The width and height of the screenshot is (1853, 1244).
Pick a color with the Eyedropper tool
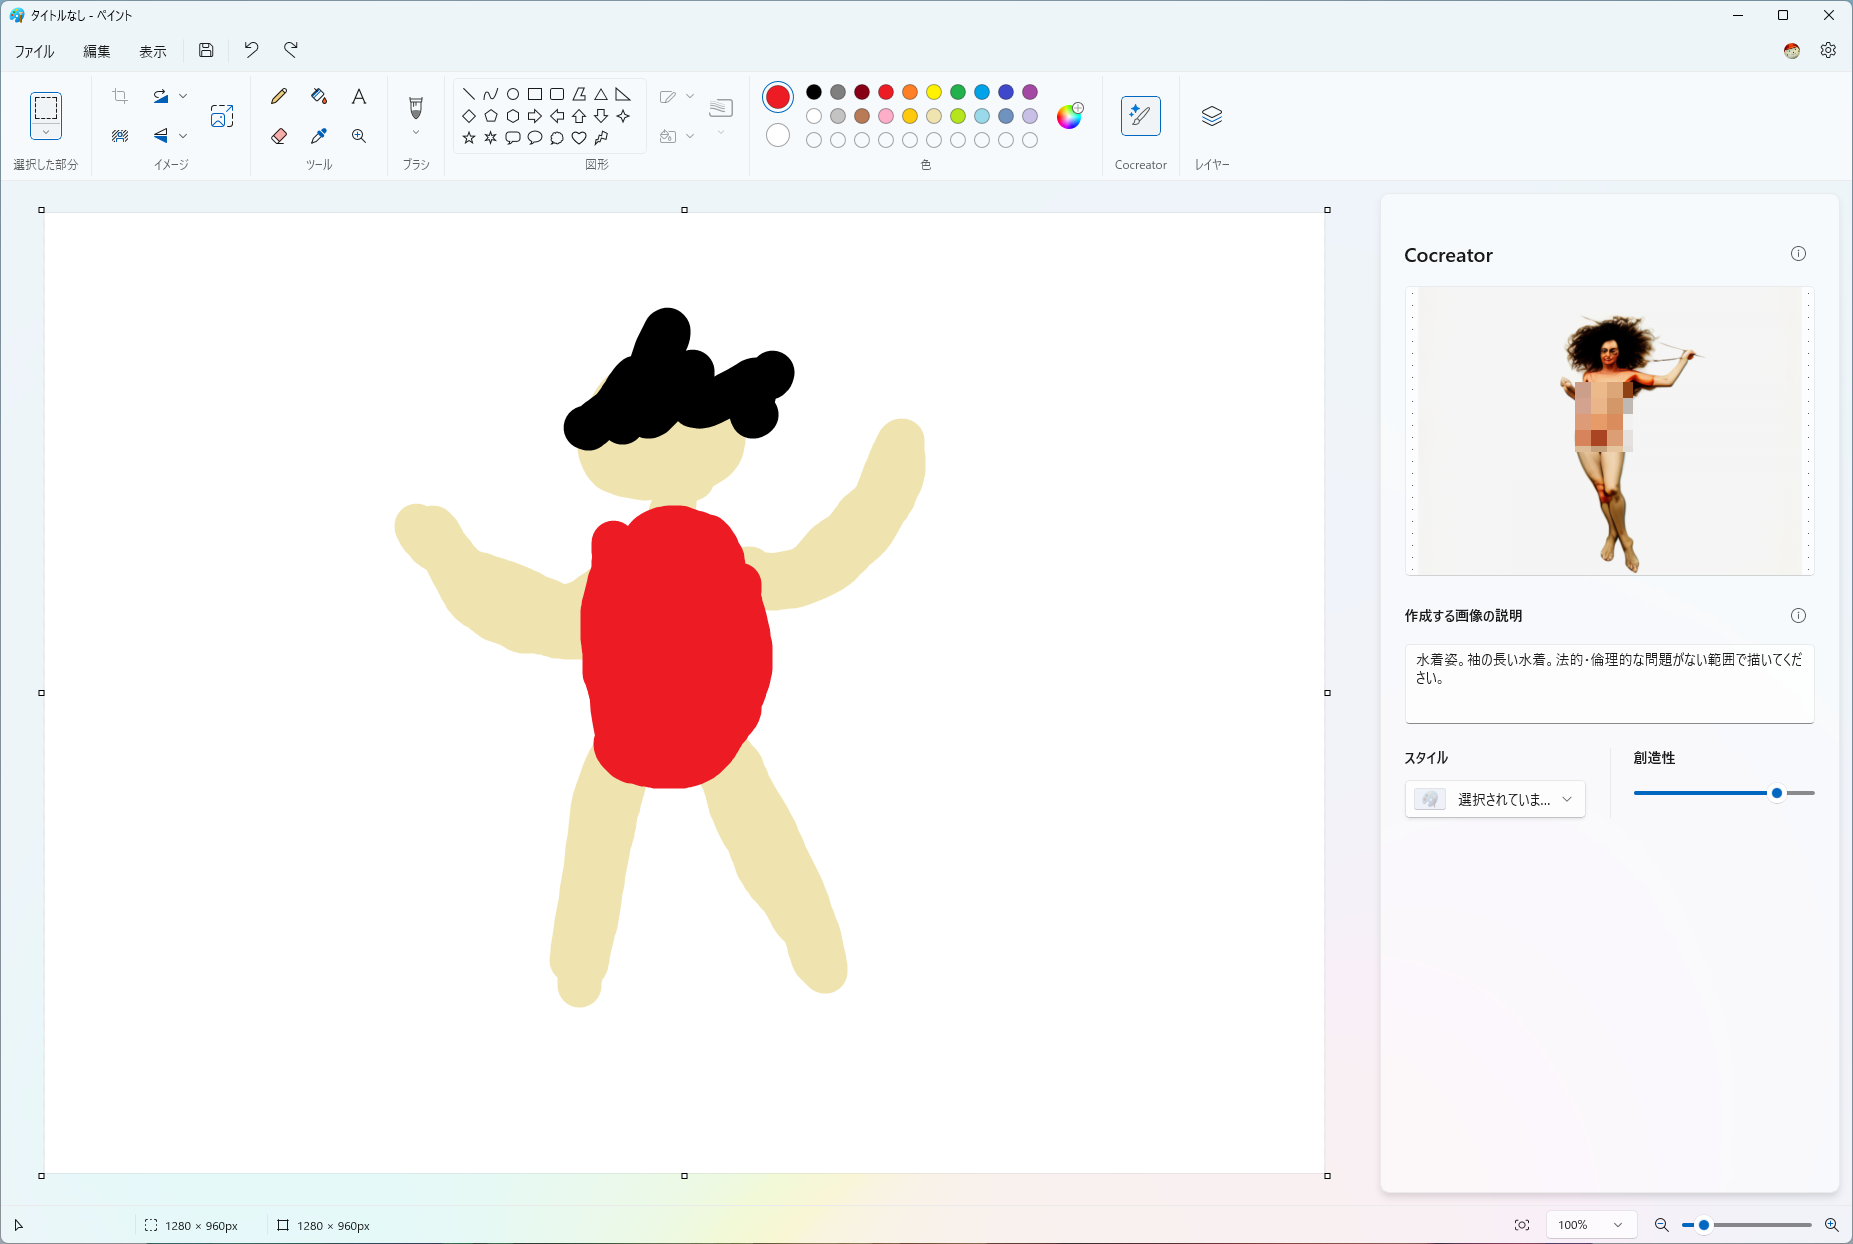tap(318, 136)
